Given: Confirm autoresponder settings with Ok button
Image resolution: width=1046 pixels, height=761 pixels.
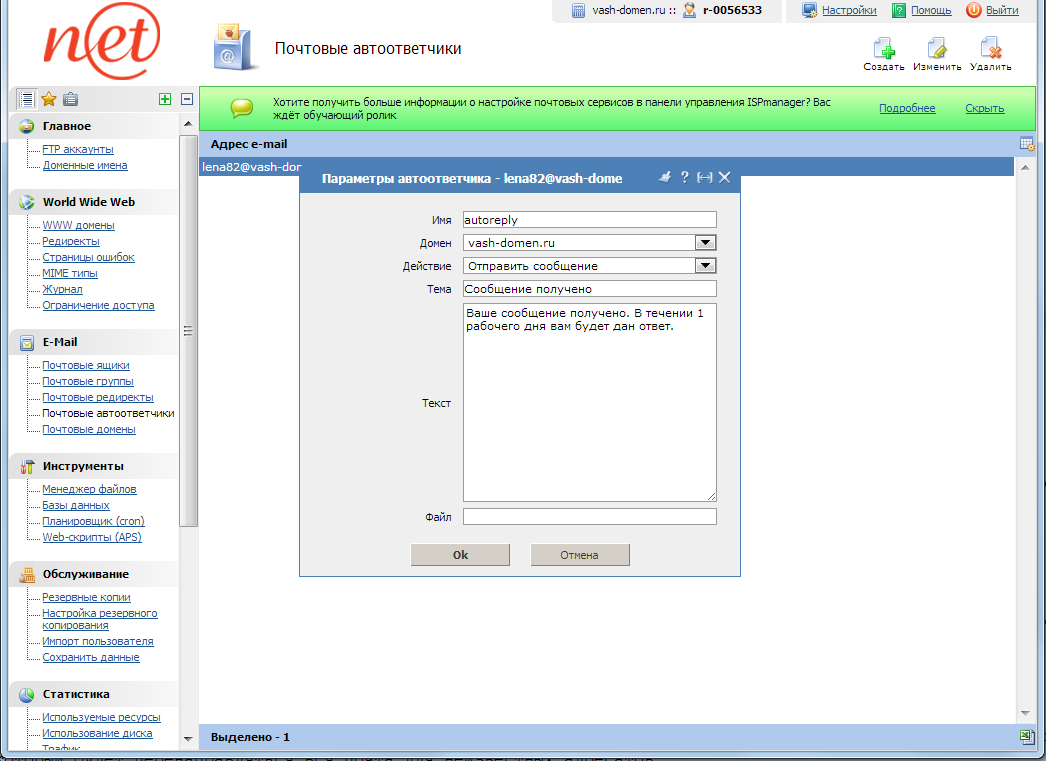Looking at the screenshot, I should coord(460,554).
